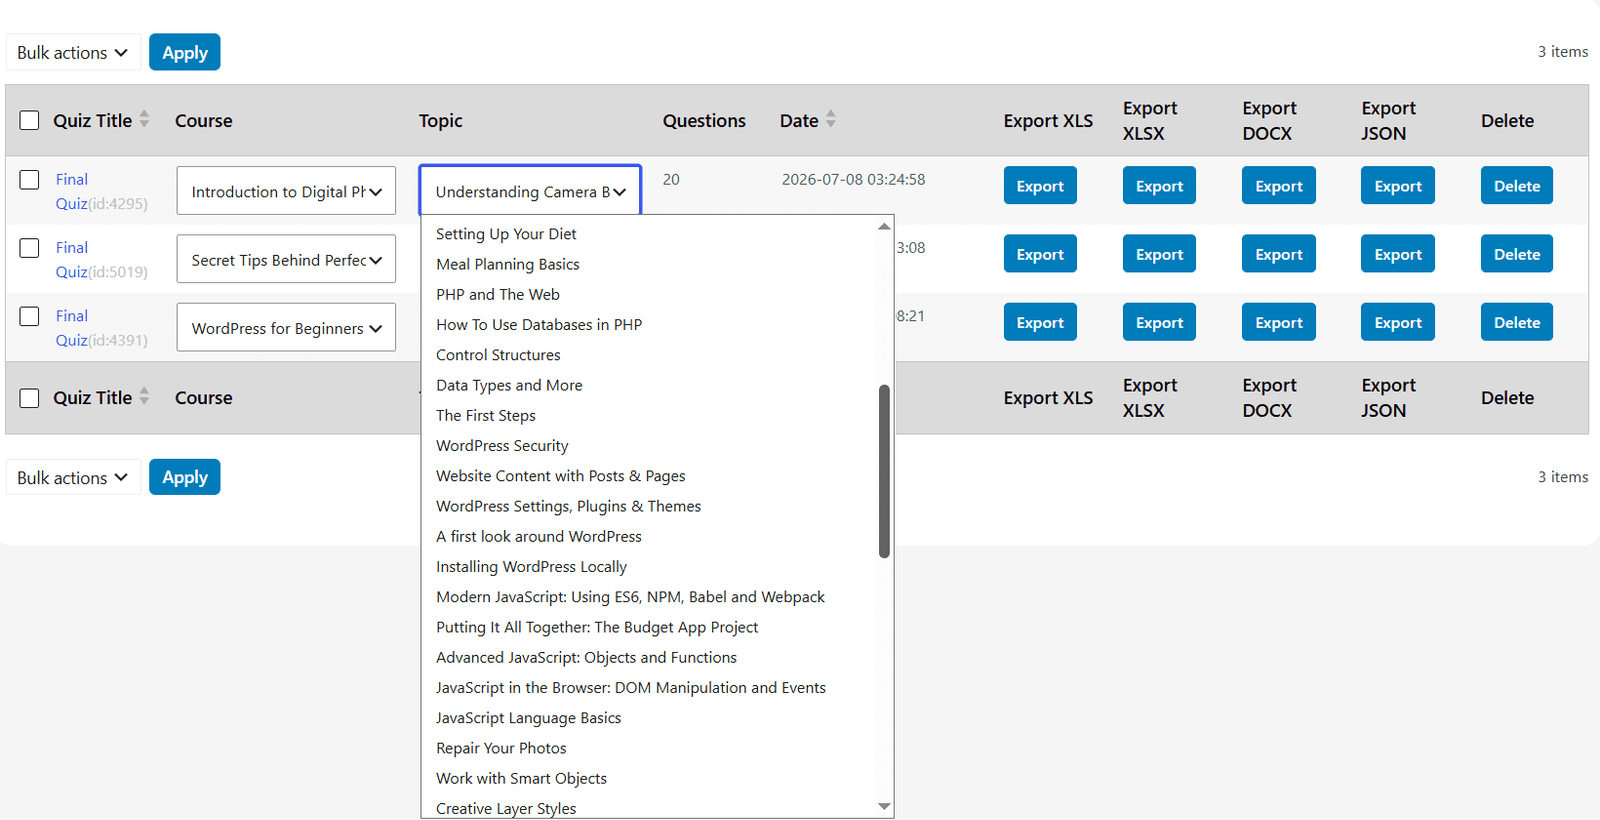
Task: Delete the Final Quiz id:4391 row
Action: 1517,322
